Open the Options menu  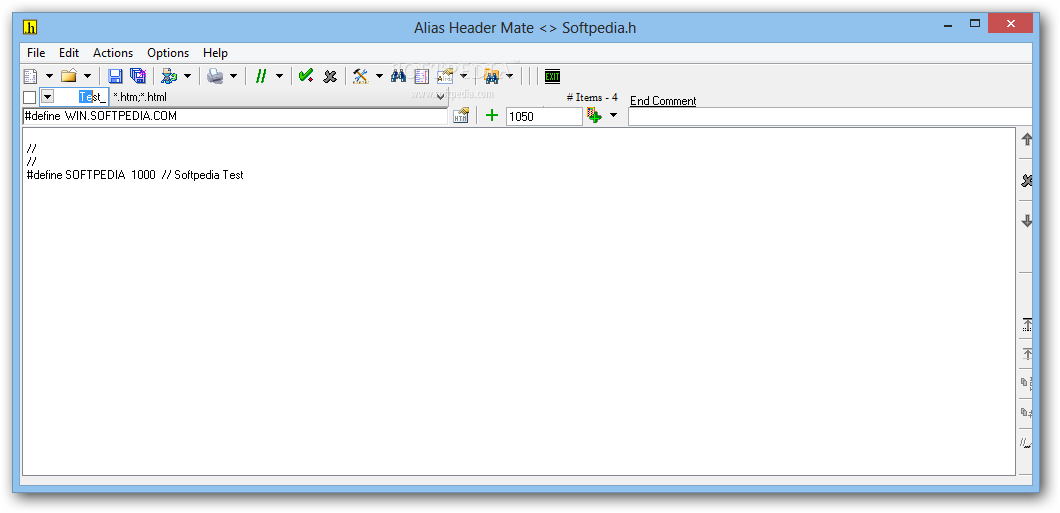tap(168, 53)
